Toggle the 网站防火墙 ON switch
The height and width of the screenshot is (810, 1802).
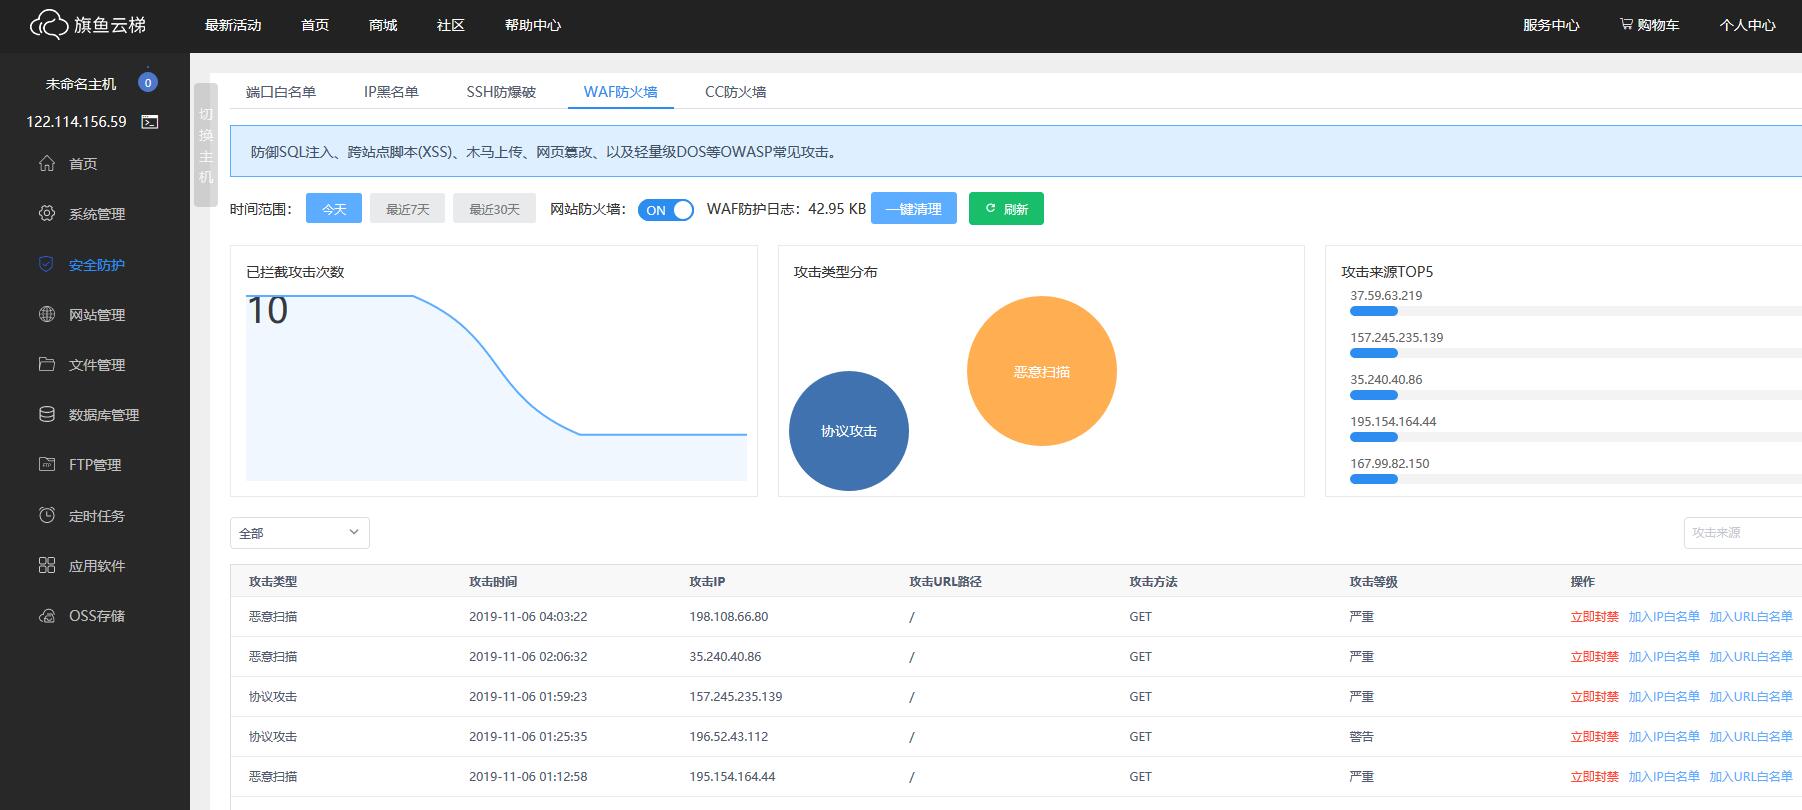pyautogui.click(x=666, y=210)
